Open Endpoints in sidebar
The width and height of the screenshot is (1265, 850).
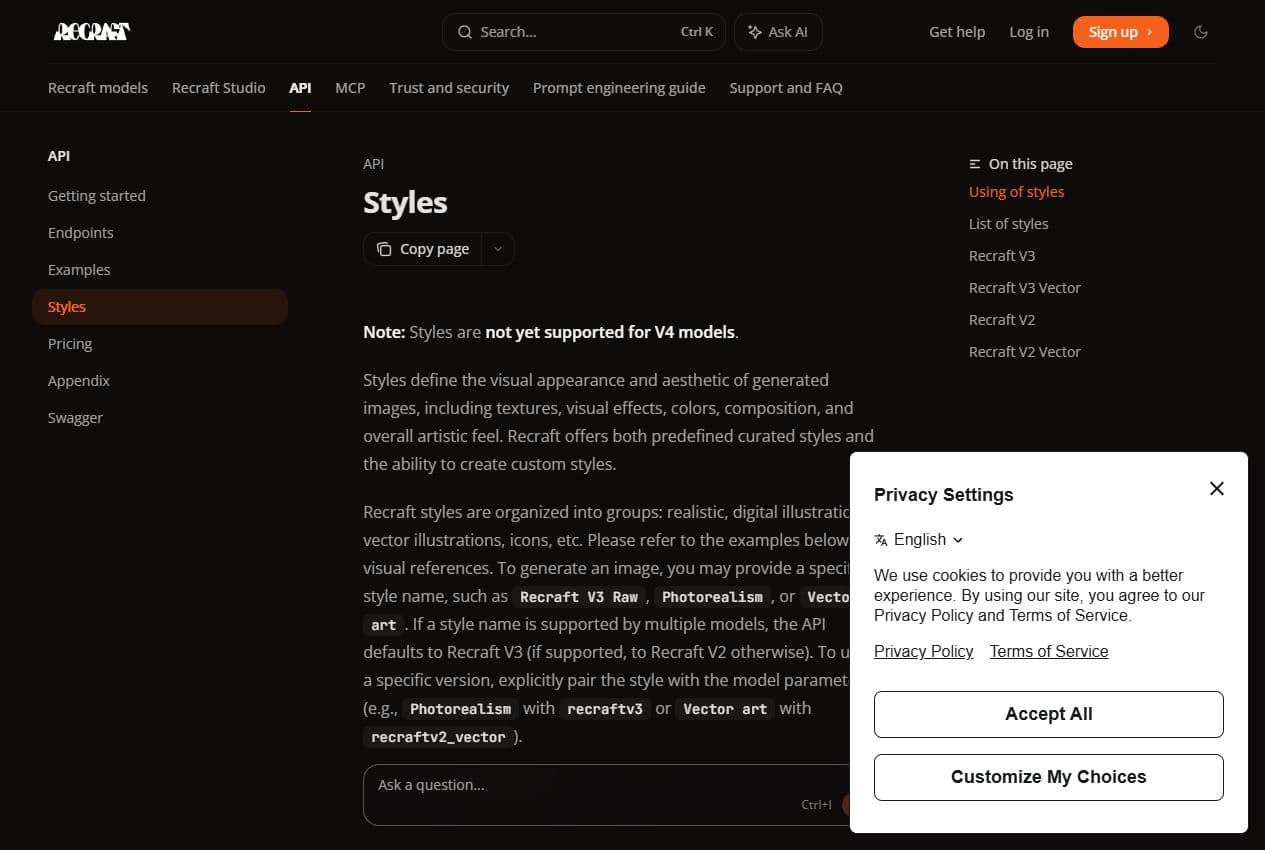pos(160,233)
